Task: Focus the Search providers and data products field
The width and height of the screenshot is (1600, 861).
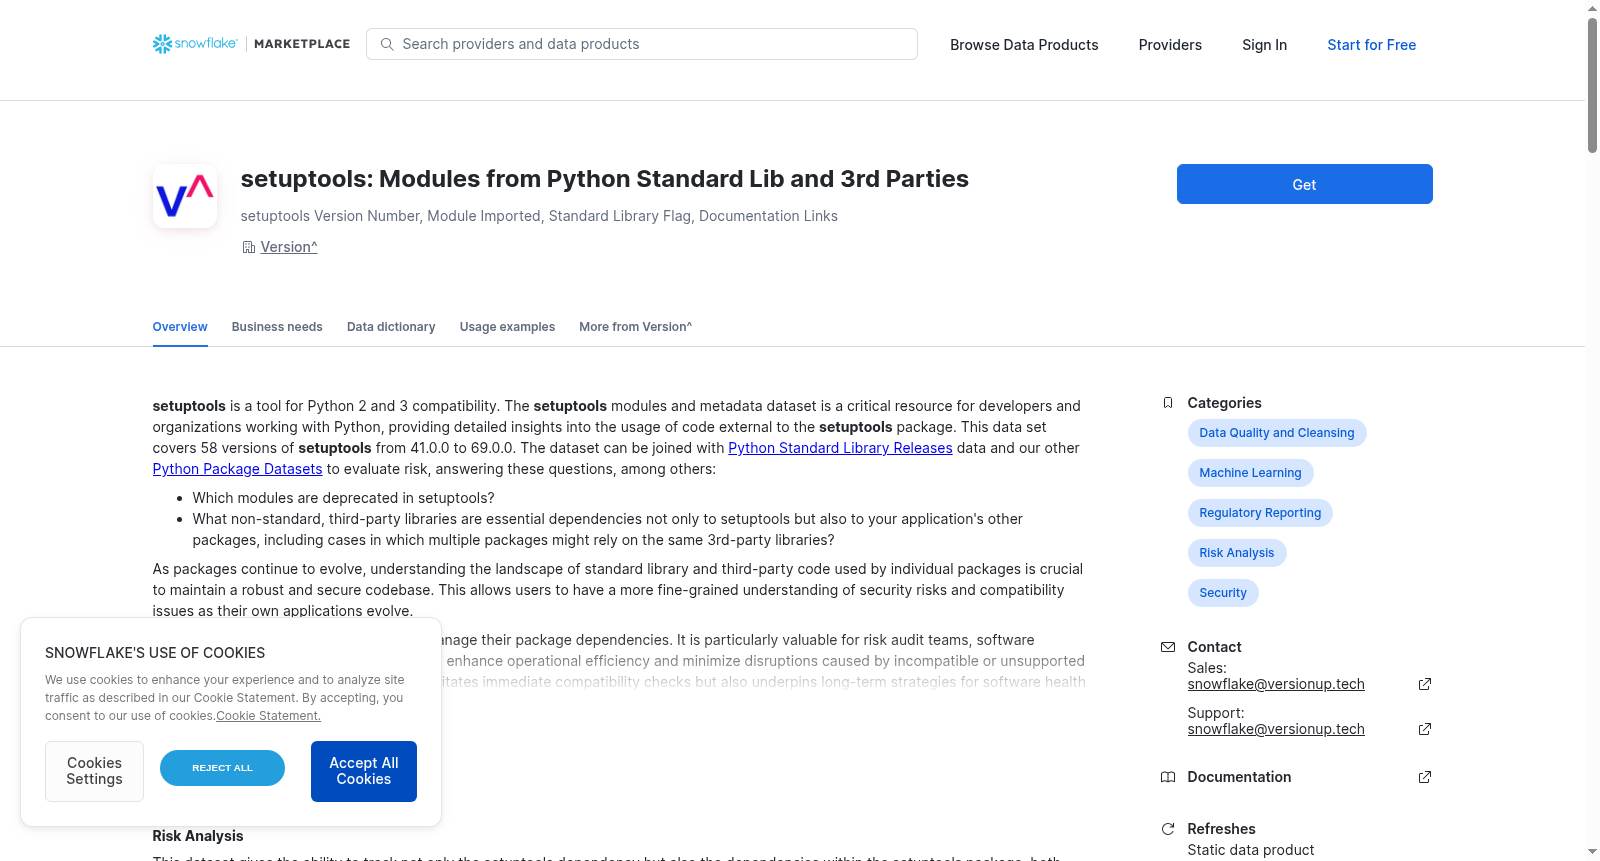Action: (642, 44)
